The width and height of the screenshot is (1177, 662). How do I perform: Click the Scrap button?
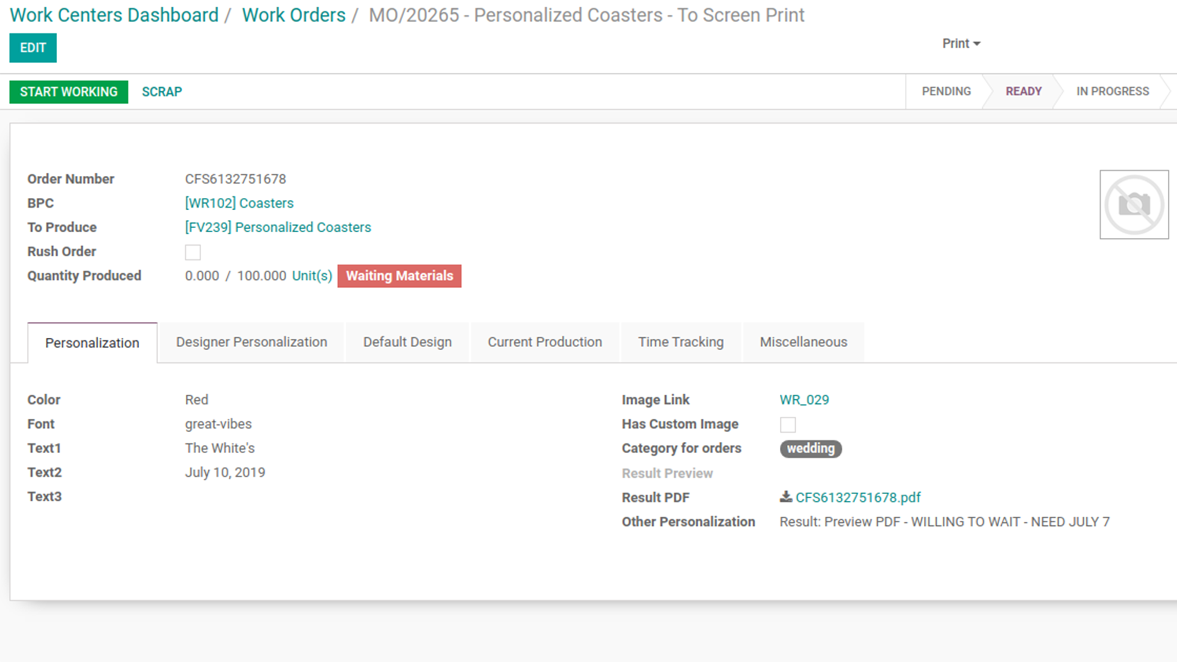pyautogui.click(x=162, y=92)
